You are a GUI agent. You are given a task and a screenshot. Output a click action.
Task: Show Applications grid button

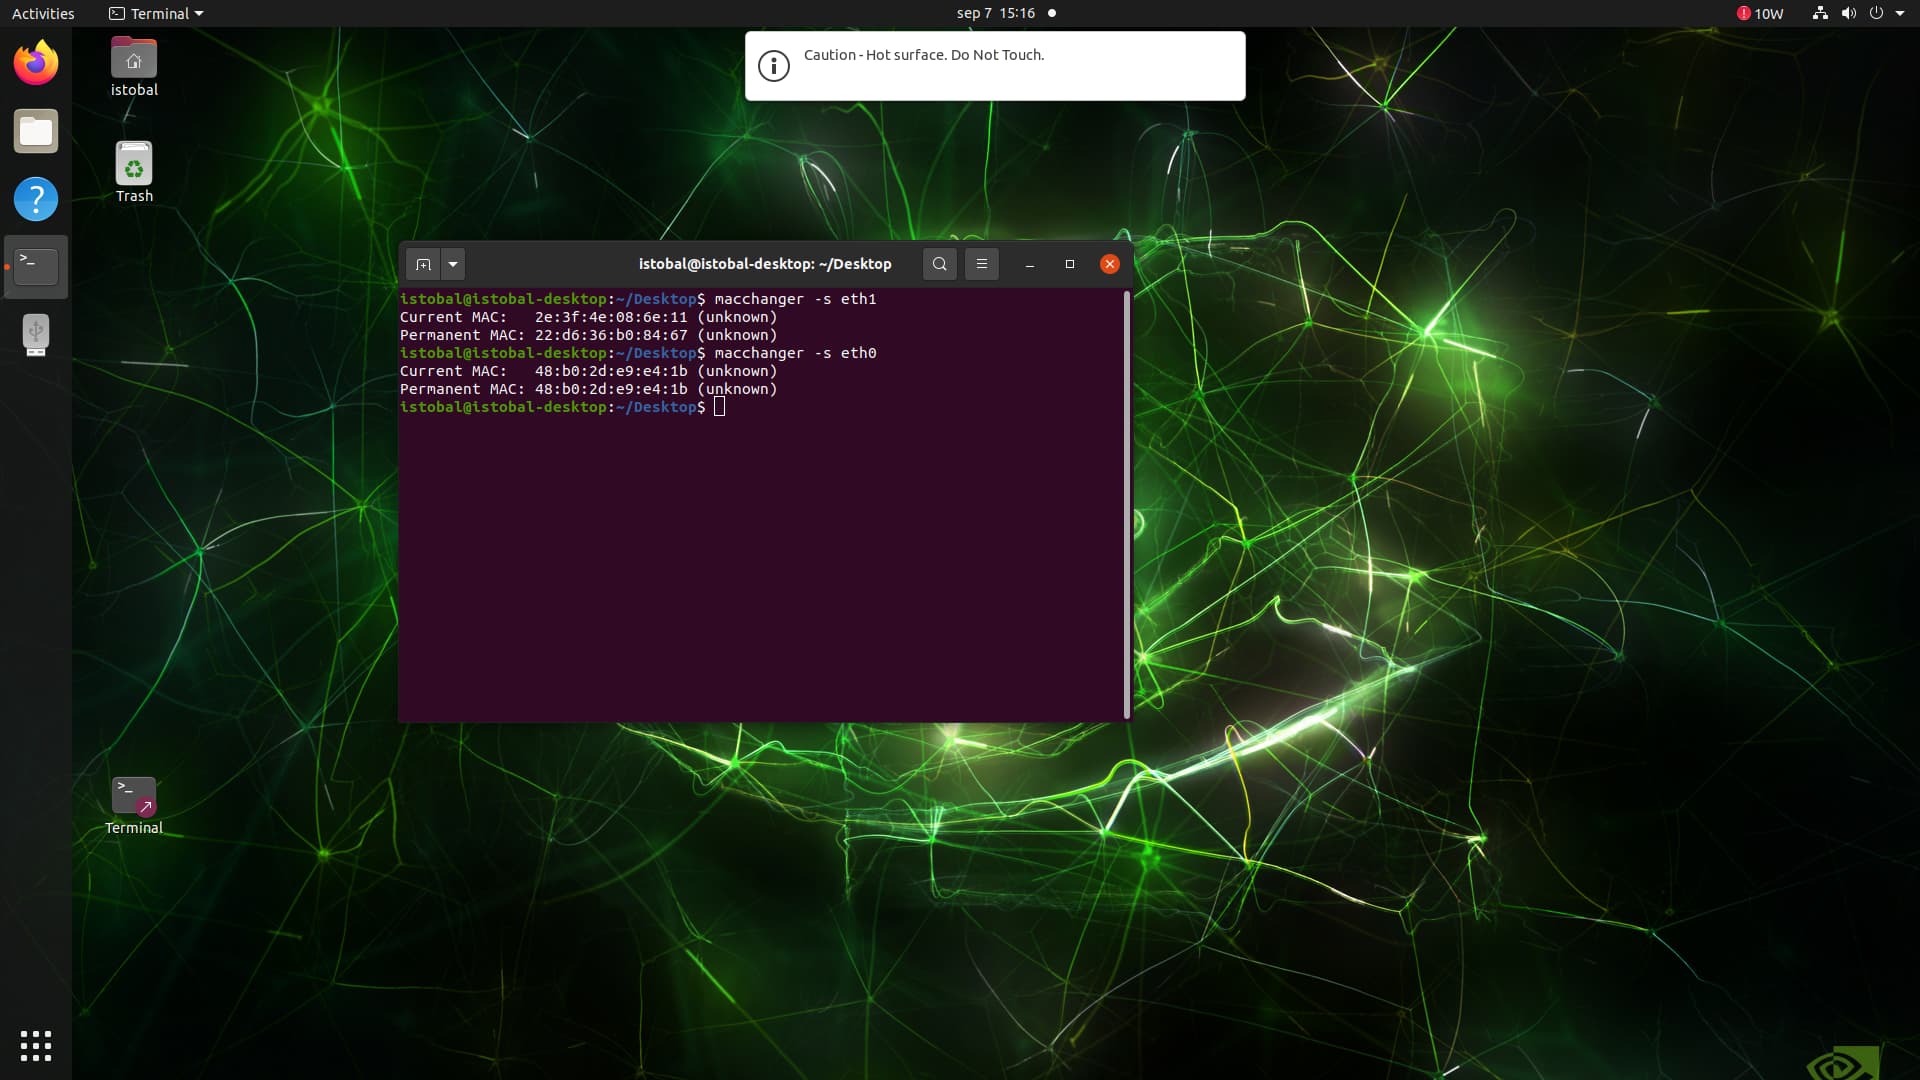36,1045
